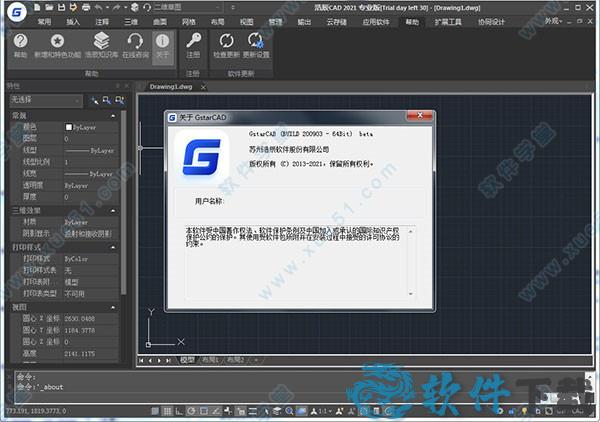Click the ByLayer color swatch in 颜色 row

68,127
